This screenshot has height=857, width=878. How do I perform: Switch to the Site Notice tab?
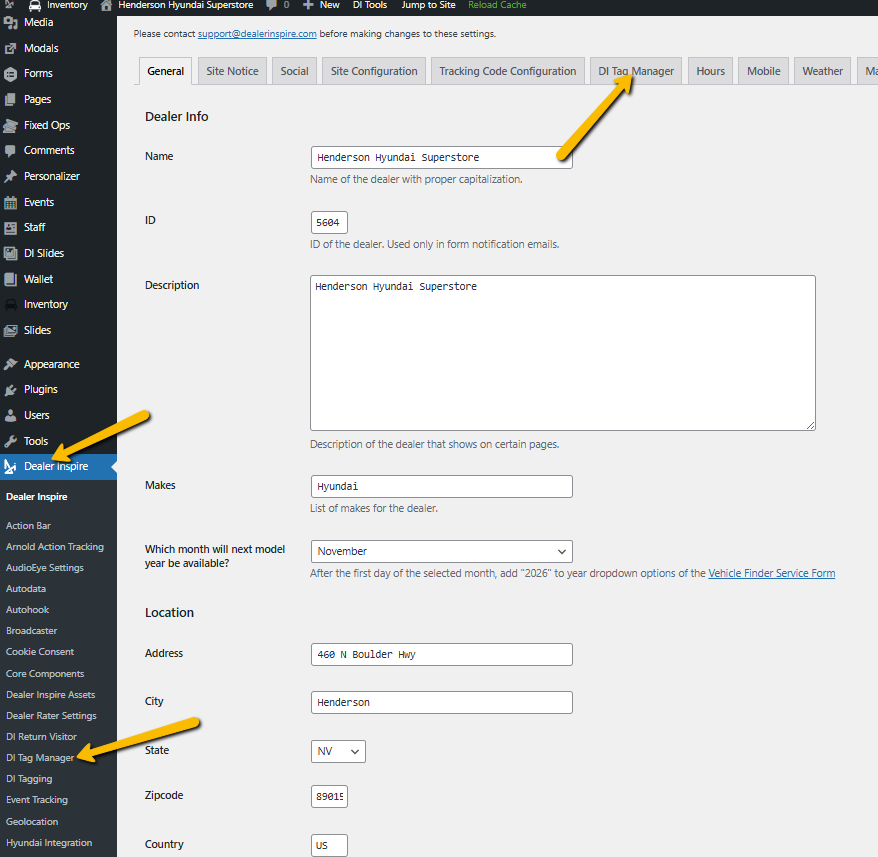[232, 71]
